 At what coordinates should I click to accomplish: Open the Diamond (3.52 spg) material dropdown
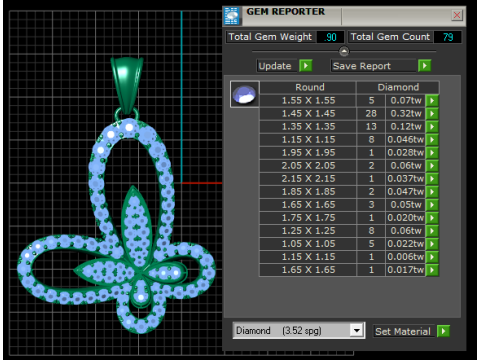[x=357, y=330]
